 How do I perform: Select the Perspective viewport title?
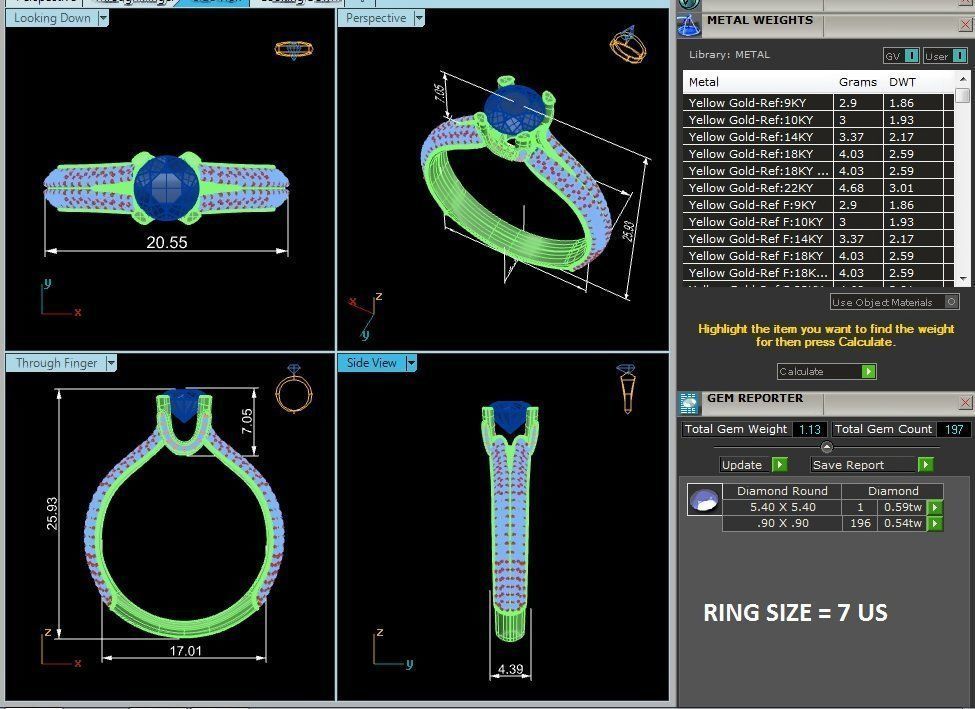tap(376, 18)
